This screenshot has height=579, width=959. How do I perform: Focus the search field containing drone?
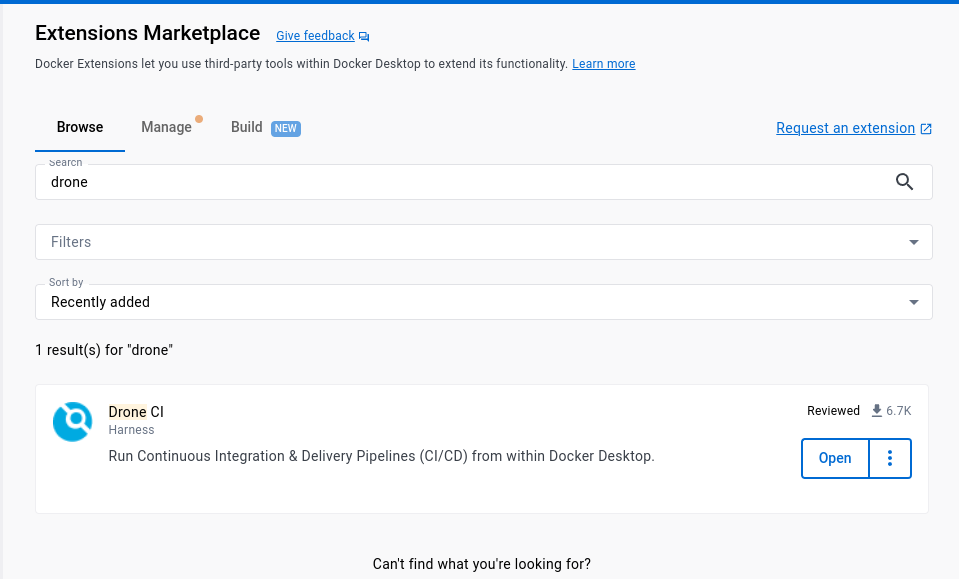pyautogui.click(x=465, y=182)
